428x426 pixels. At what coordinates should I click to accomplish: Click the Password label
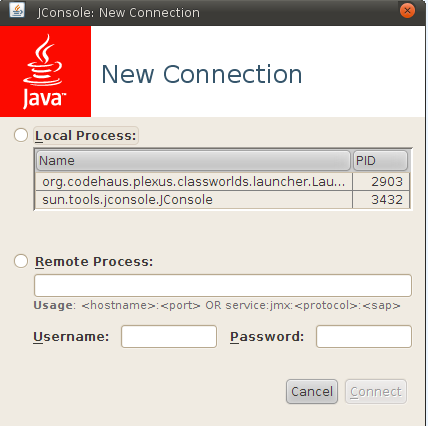point(267,337)
